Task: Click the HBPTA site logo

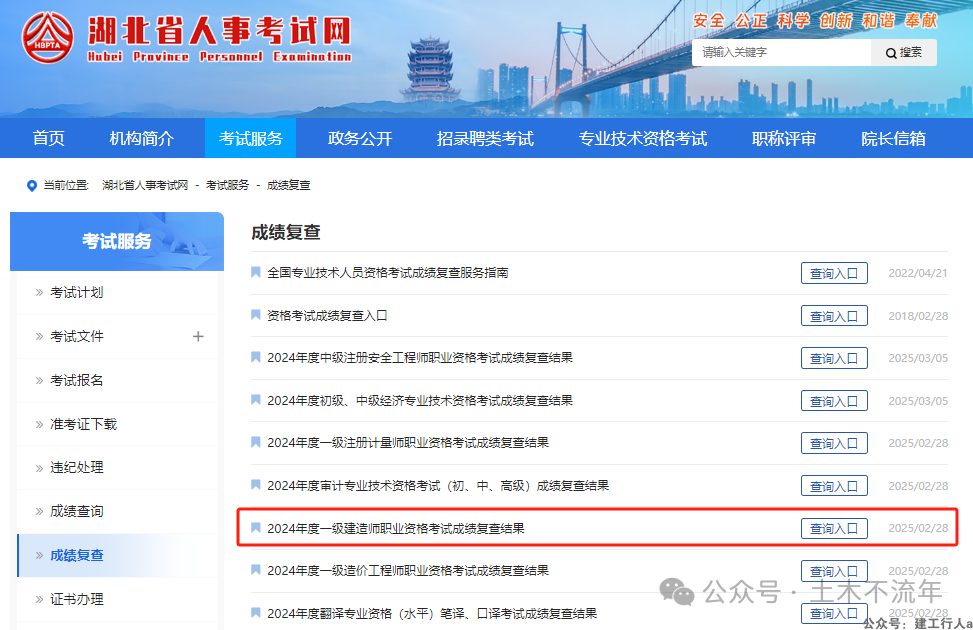Action: pyautogui.click(x=48, y=38)
